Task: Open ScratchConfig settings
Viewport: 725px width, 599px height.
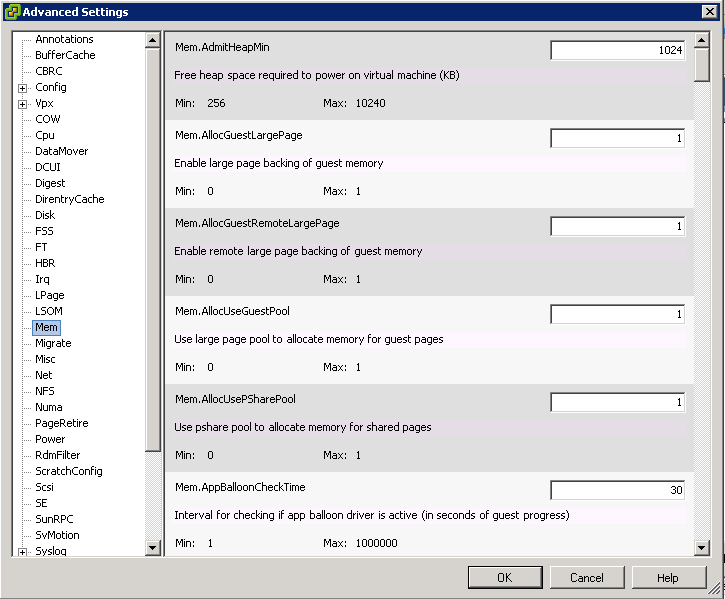Action: tap(69, 471)
